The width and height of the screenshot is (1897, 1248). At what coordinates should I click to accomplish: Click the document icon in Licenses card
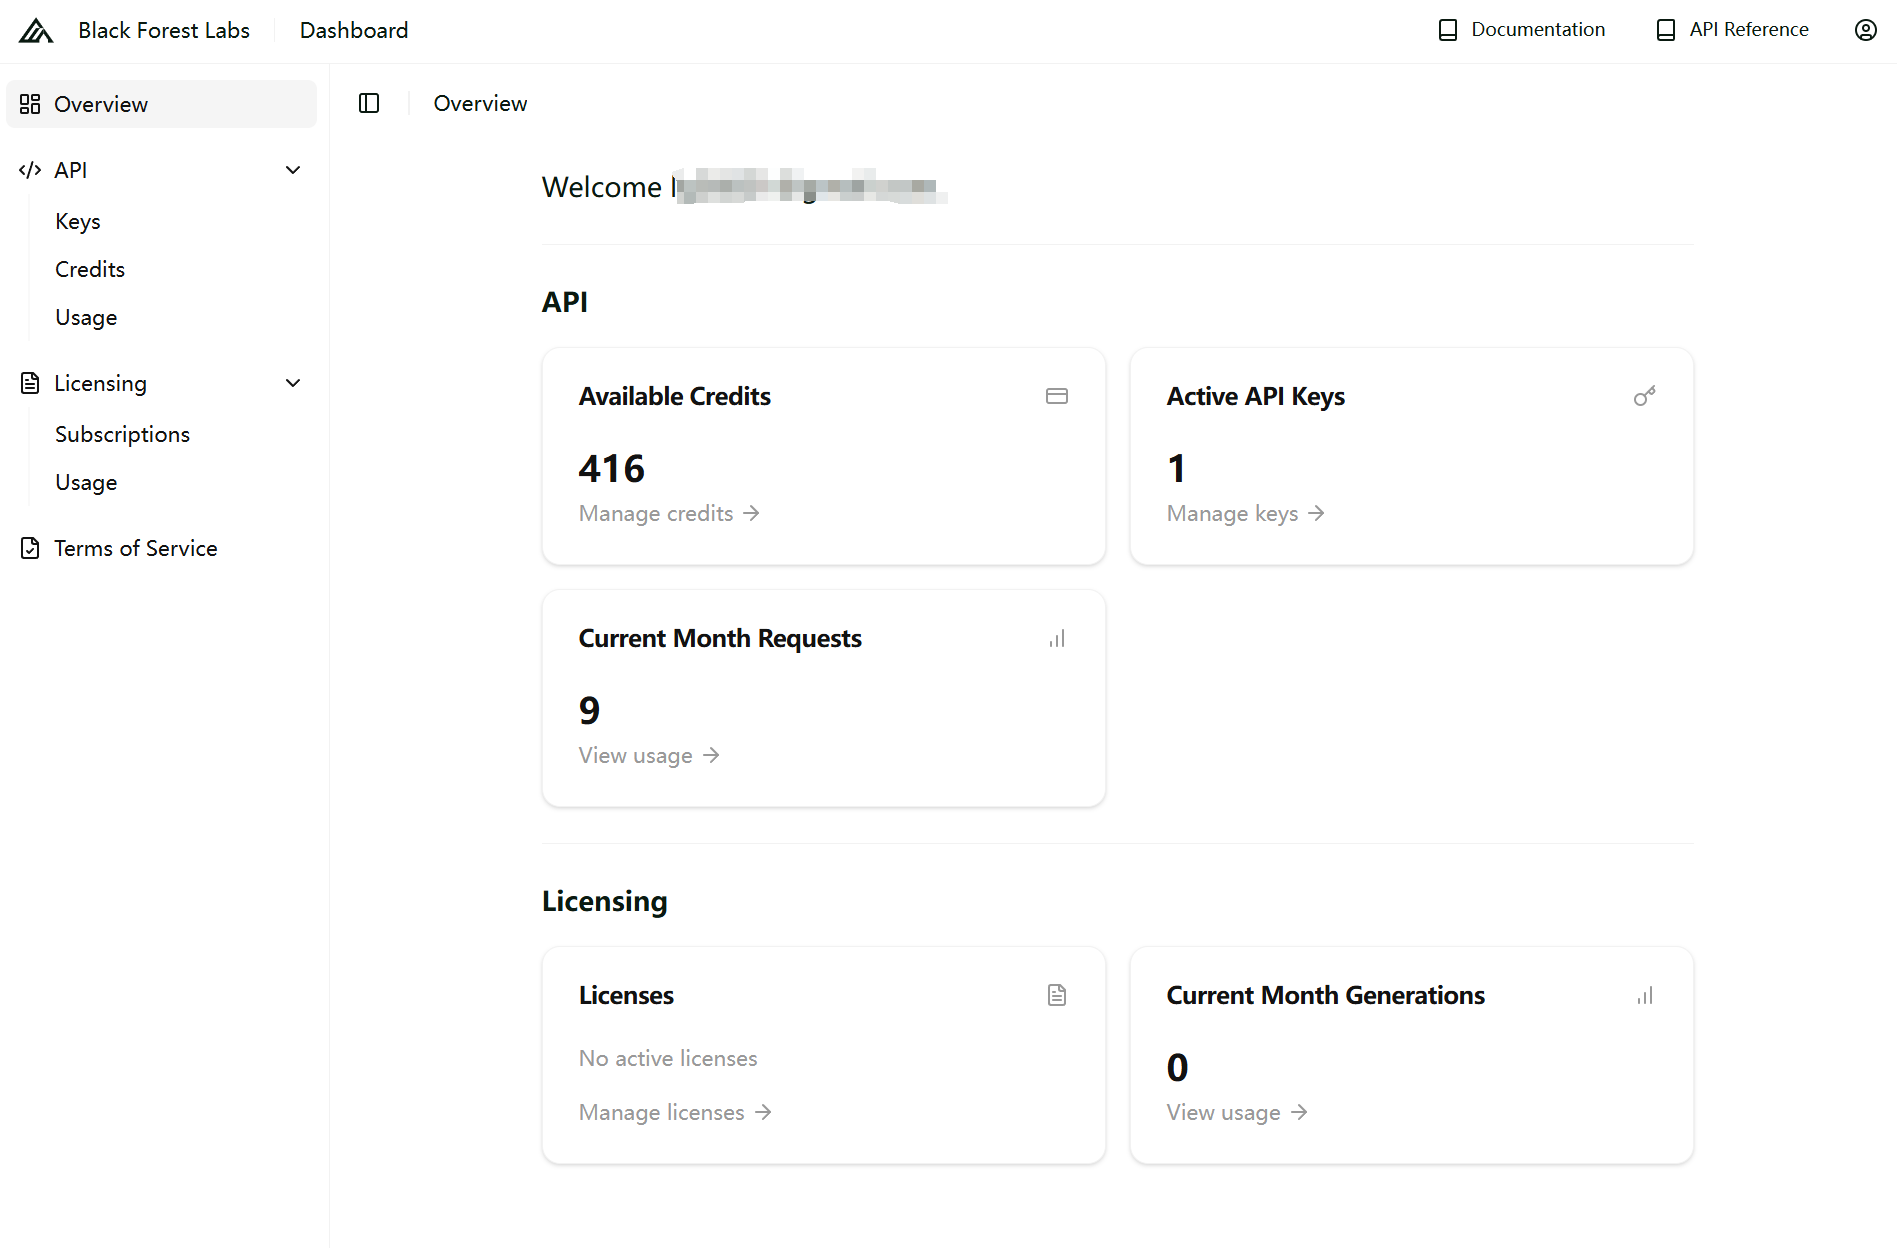(1056, 995)
